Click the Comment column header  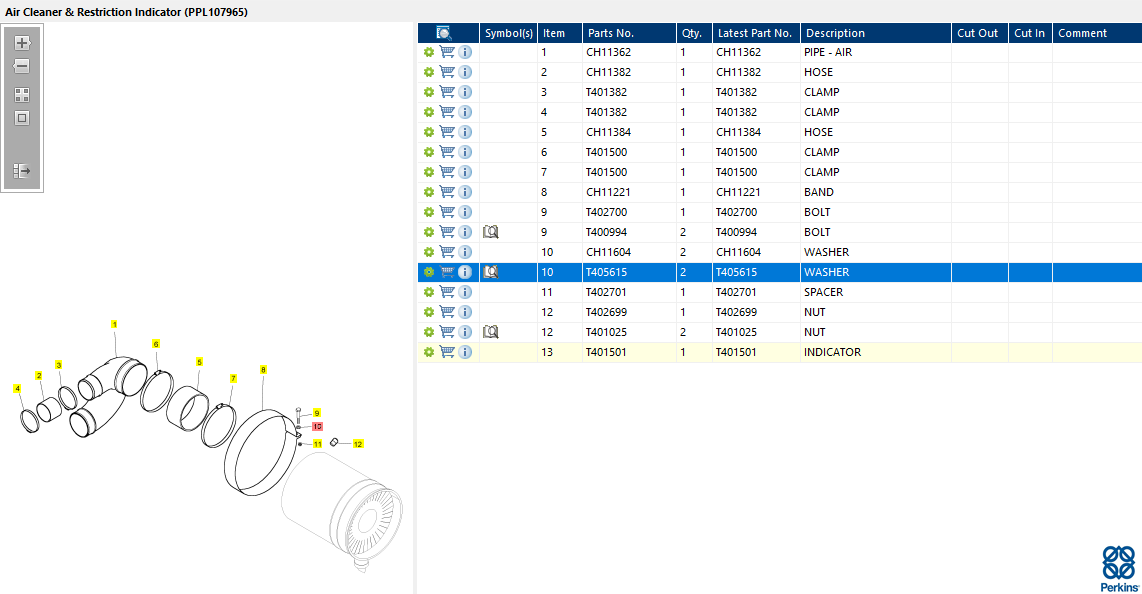1097,33
